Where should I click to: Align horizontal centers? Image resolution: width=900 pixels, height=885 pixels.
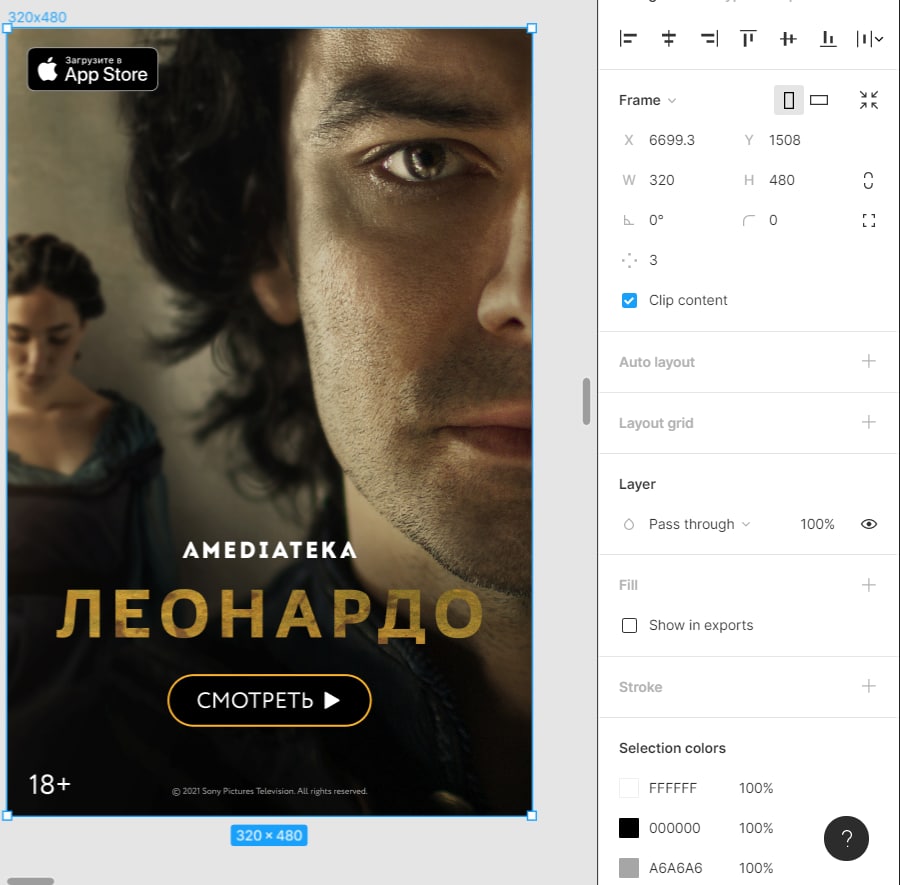pos(668,38)
